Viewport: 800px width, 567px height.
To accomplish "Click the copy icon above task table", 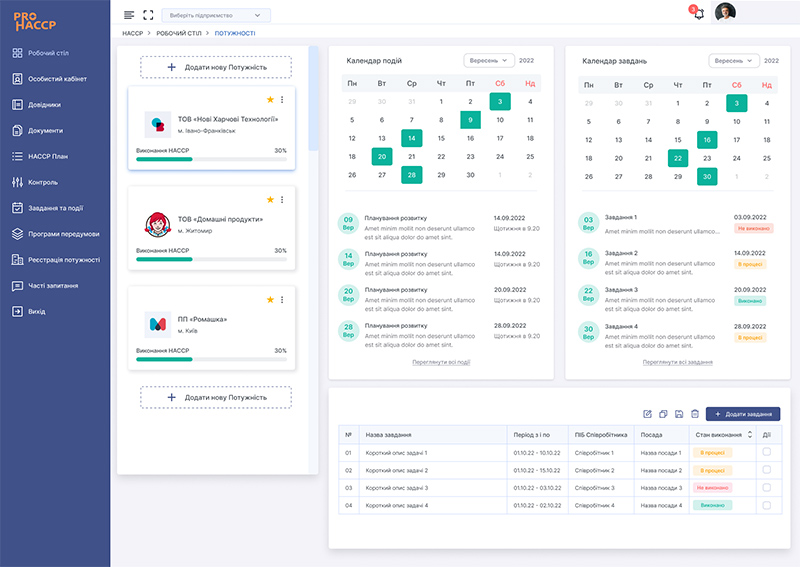I will coord(663,414).
